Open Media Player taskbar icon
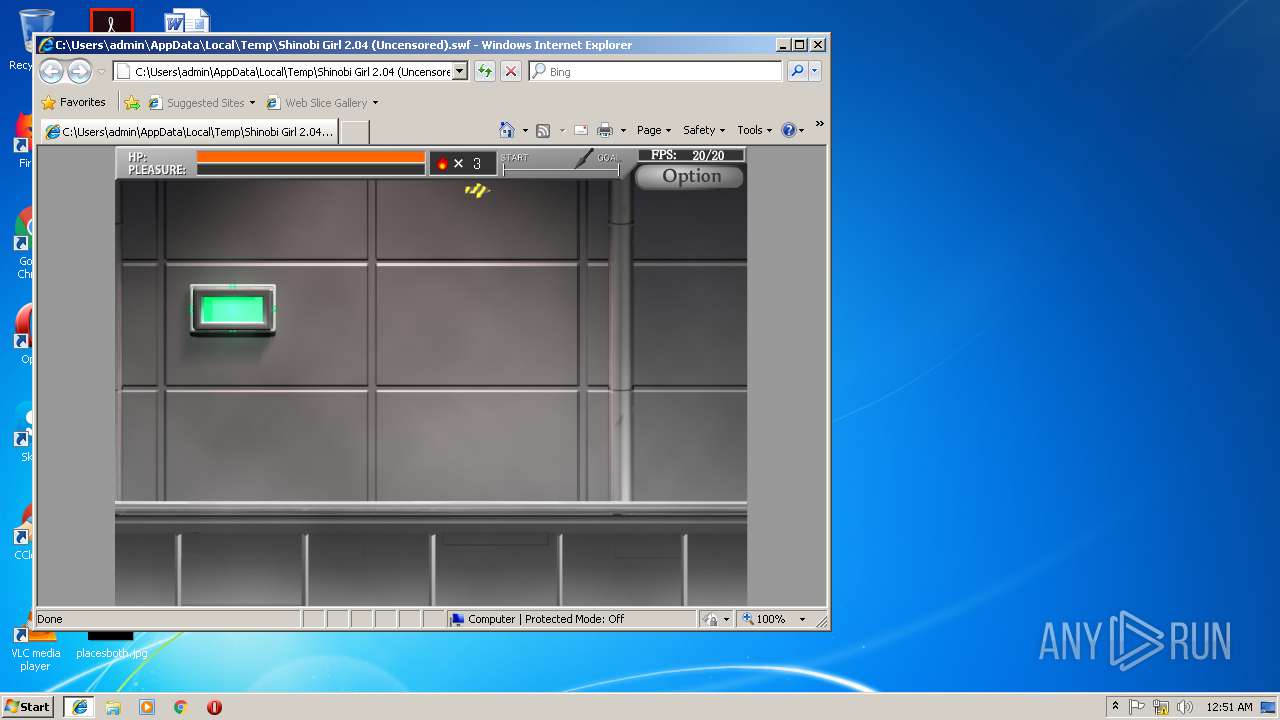The height and width of the screenshot is (720, 1280). (x=147, y=706)
